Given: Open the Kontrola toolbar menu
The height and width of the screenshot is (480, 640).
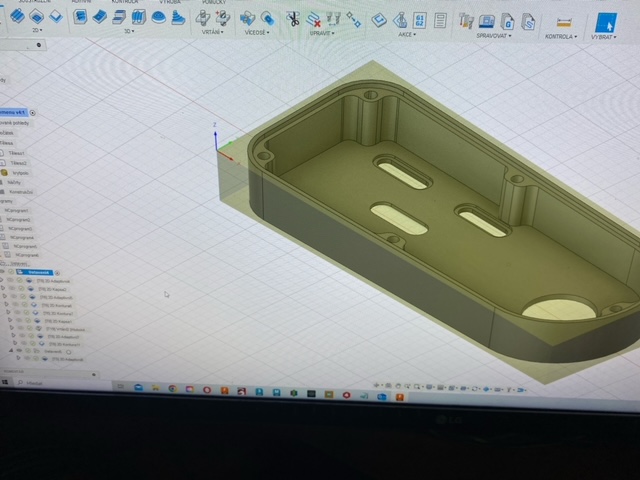Looking at the screenshot, I should tap(561, 36).
